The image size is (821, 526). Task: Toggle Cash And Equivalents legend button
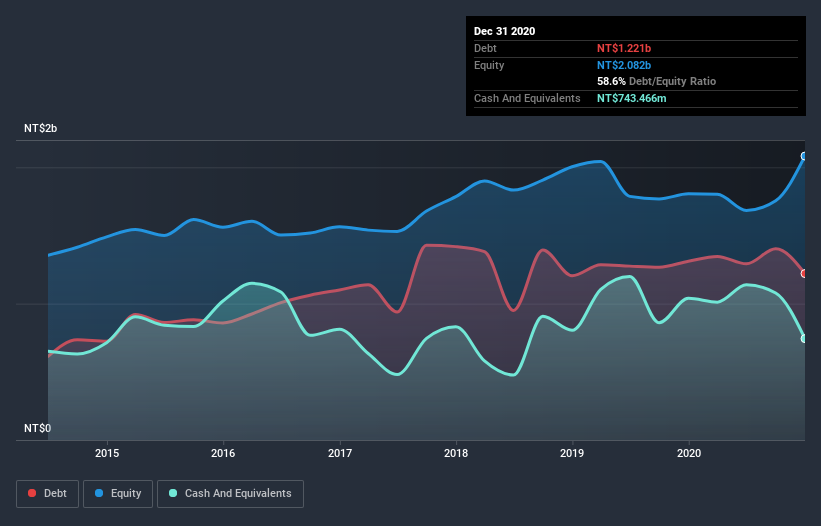click(230, 494)
